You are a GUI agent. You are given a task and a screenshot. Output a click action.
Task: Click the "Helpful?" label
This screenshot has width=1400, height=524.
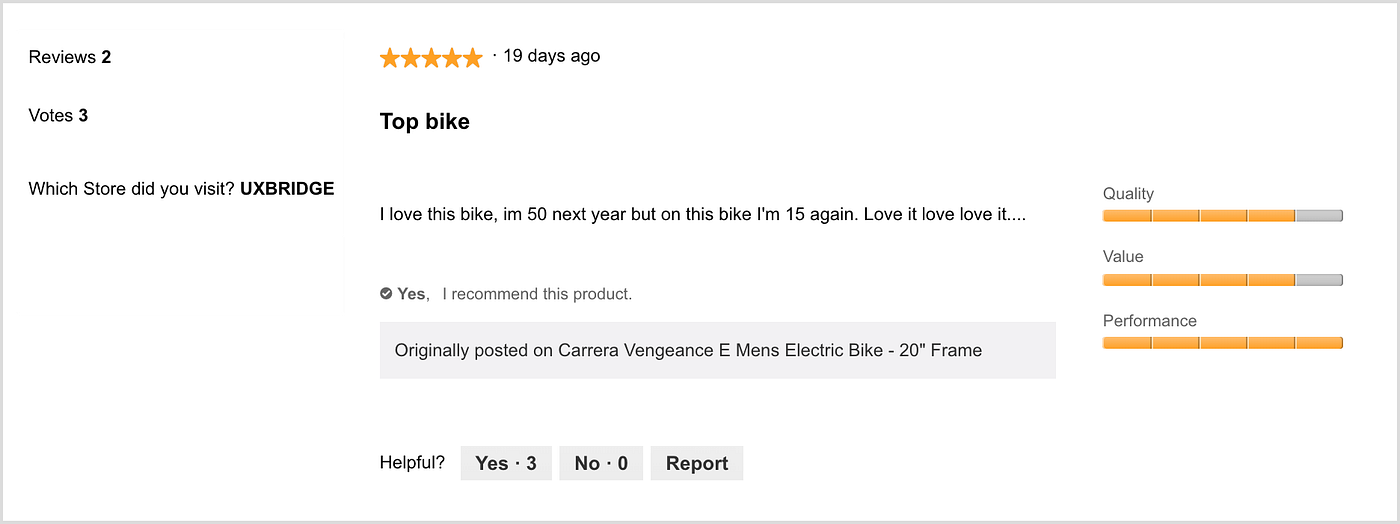412,462
